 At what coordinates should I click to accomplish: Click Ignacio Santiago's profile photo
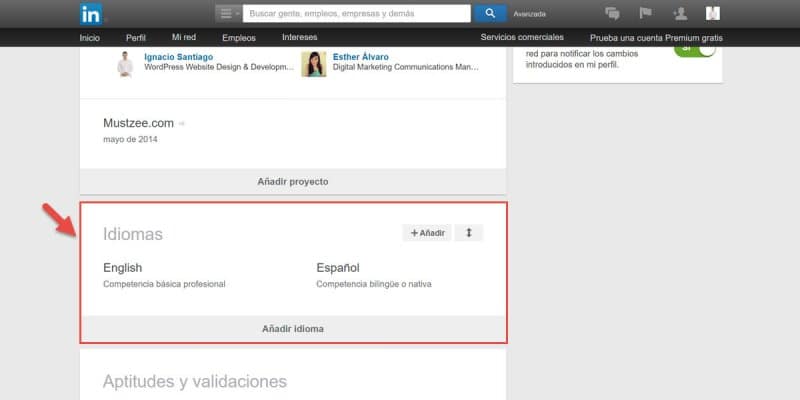[x=125, y=64]
